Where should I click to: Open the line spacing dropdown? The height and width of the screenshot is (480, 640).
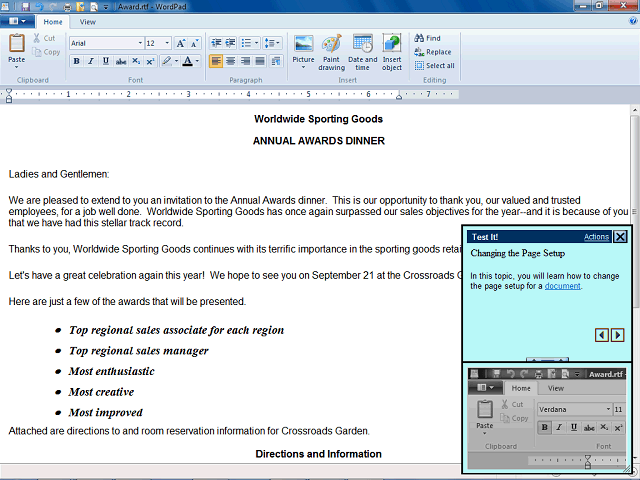coord(272,43)
